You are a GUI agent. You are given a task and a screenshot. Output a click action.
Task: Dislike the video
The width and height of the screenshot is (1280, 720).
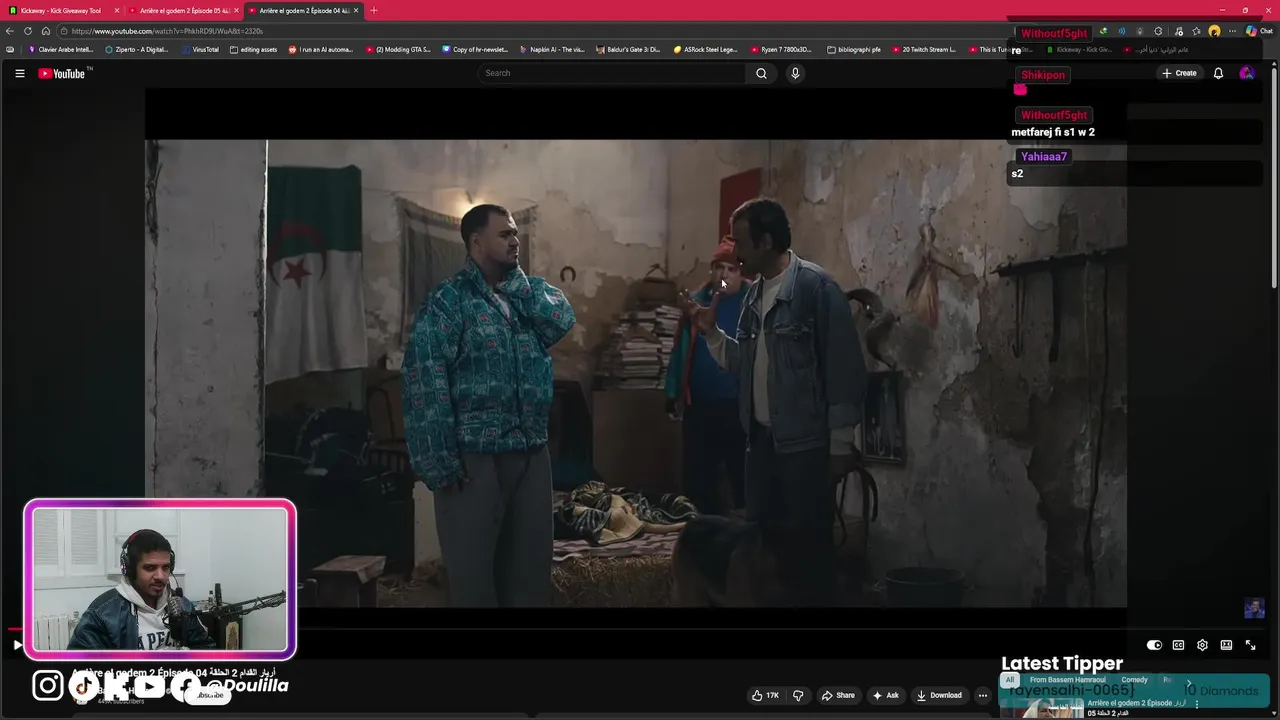pyautogui.click(x=798, y=695)
